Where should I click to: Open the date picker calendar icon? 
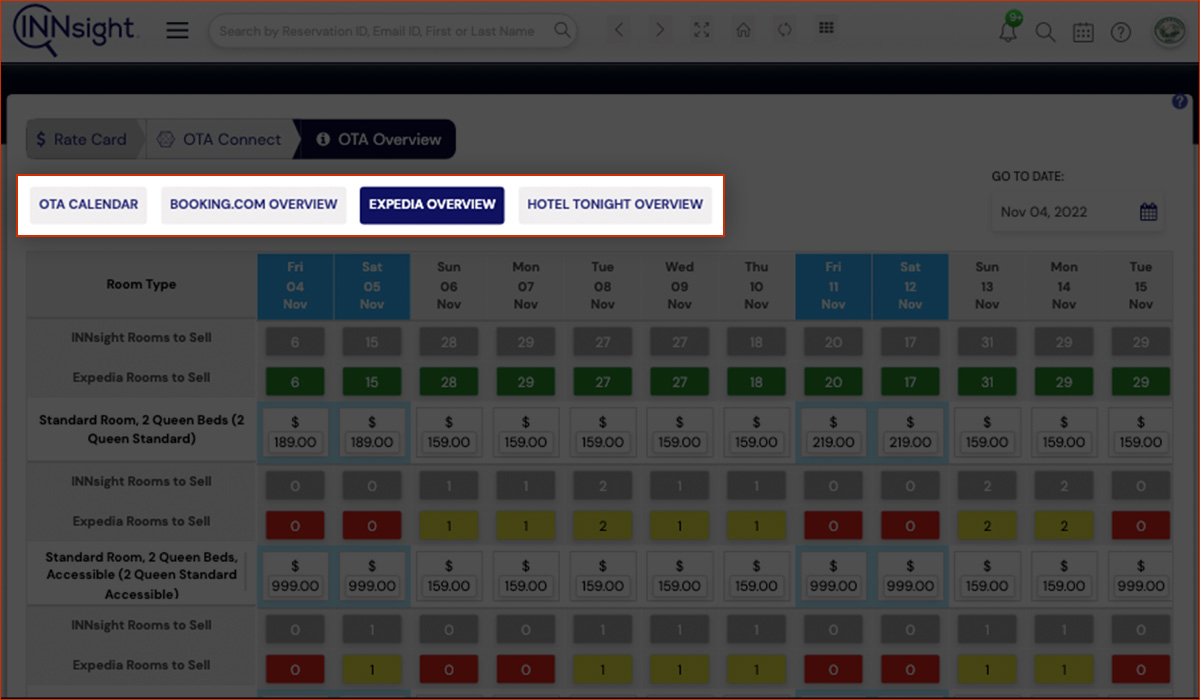pyautogui.click(x=1148, y=212)
